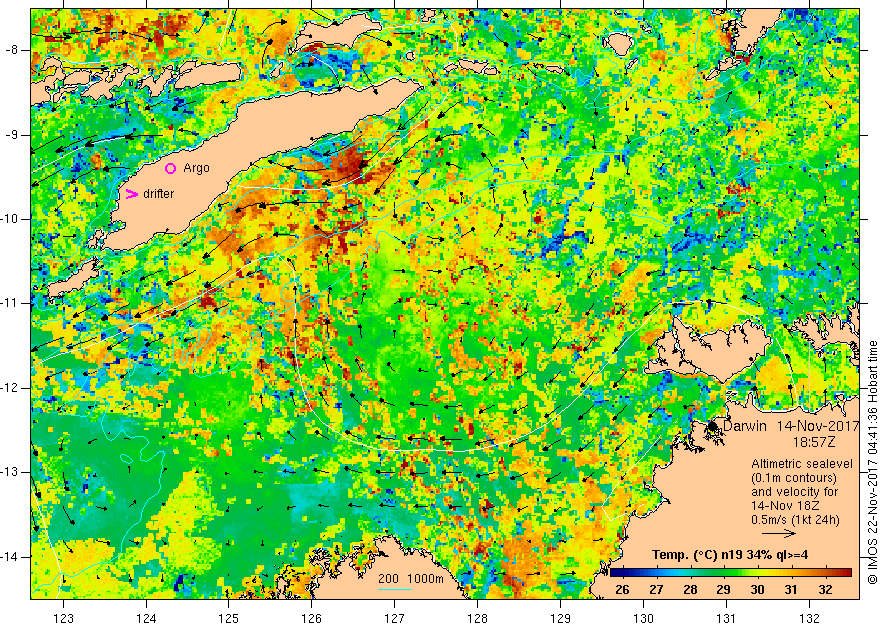This screenshot has width=880, height=630.
Task: Click latitude axis label -12
Action: pyautogui.click(x=11, y=388)
